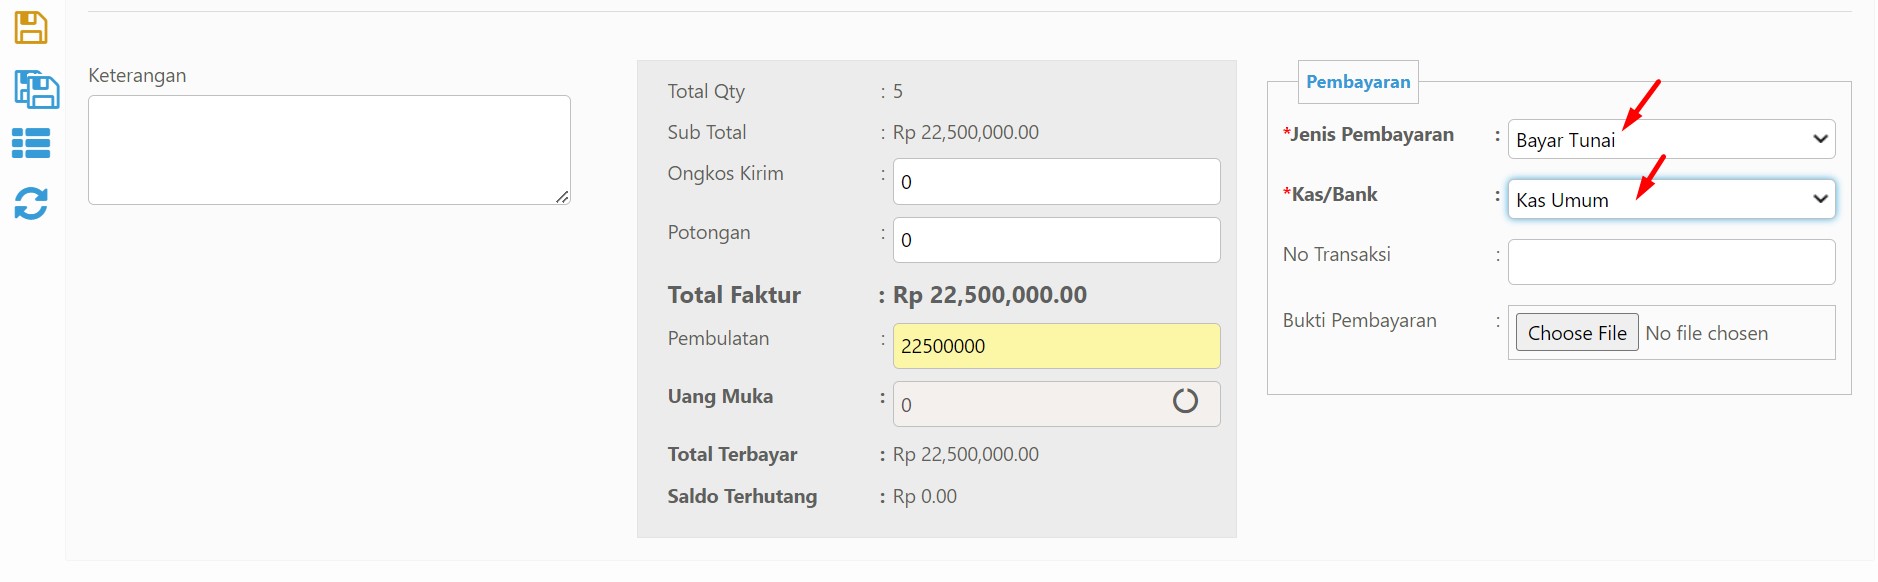Open the Kas/Bank dropdown
Screen dimensions: 1878x582
[x=1671, y=199]
